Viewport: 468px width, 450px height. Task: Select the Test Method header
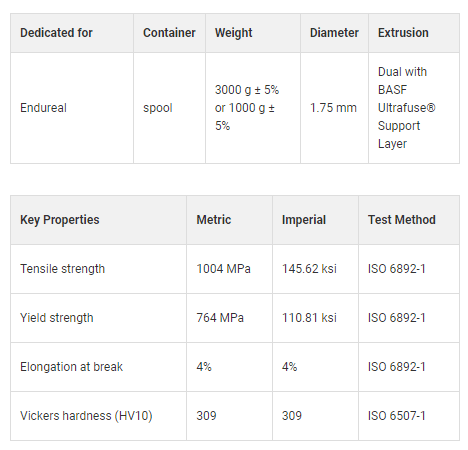coord(402,220)
